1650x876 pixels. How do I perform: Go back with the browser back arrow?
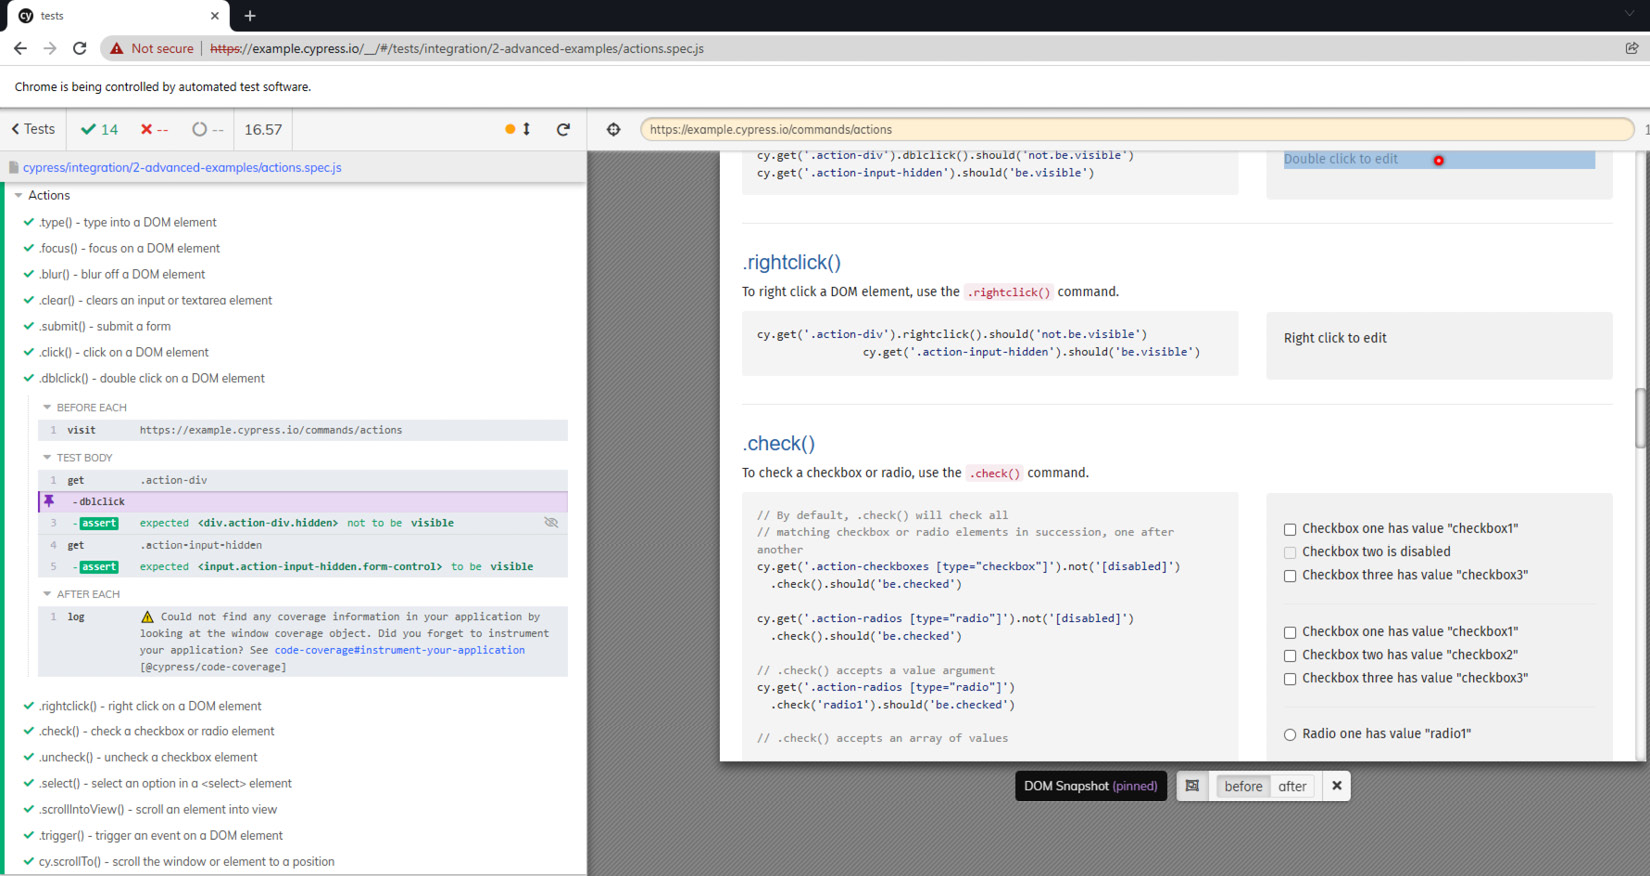(20, 48)
